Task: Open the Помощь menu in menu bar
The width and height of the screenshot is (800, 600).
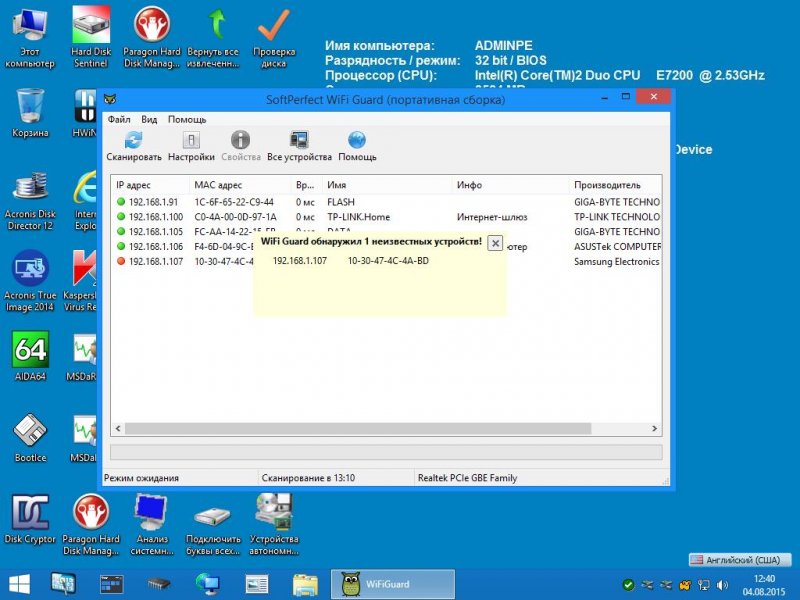Action: (187, 119)
